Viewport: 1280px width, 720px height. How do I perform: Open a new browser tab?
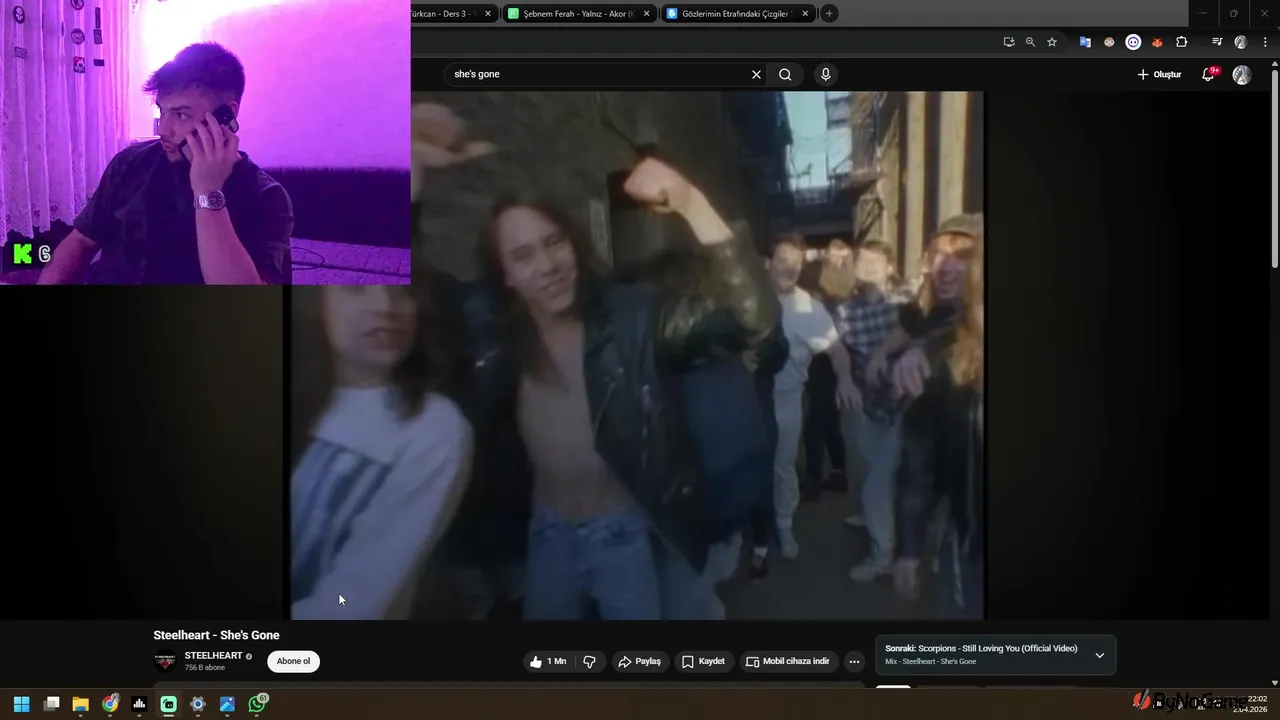pos(829,14)
